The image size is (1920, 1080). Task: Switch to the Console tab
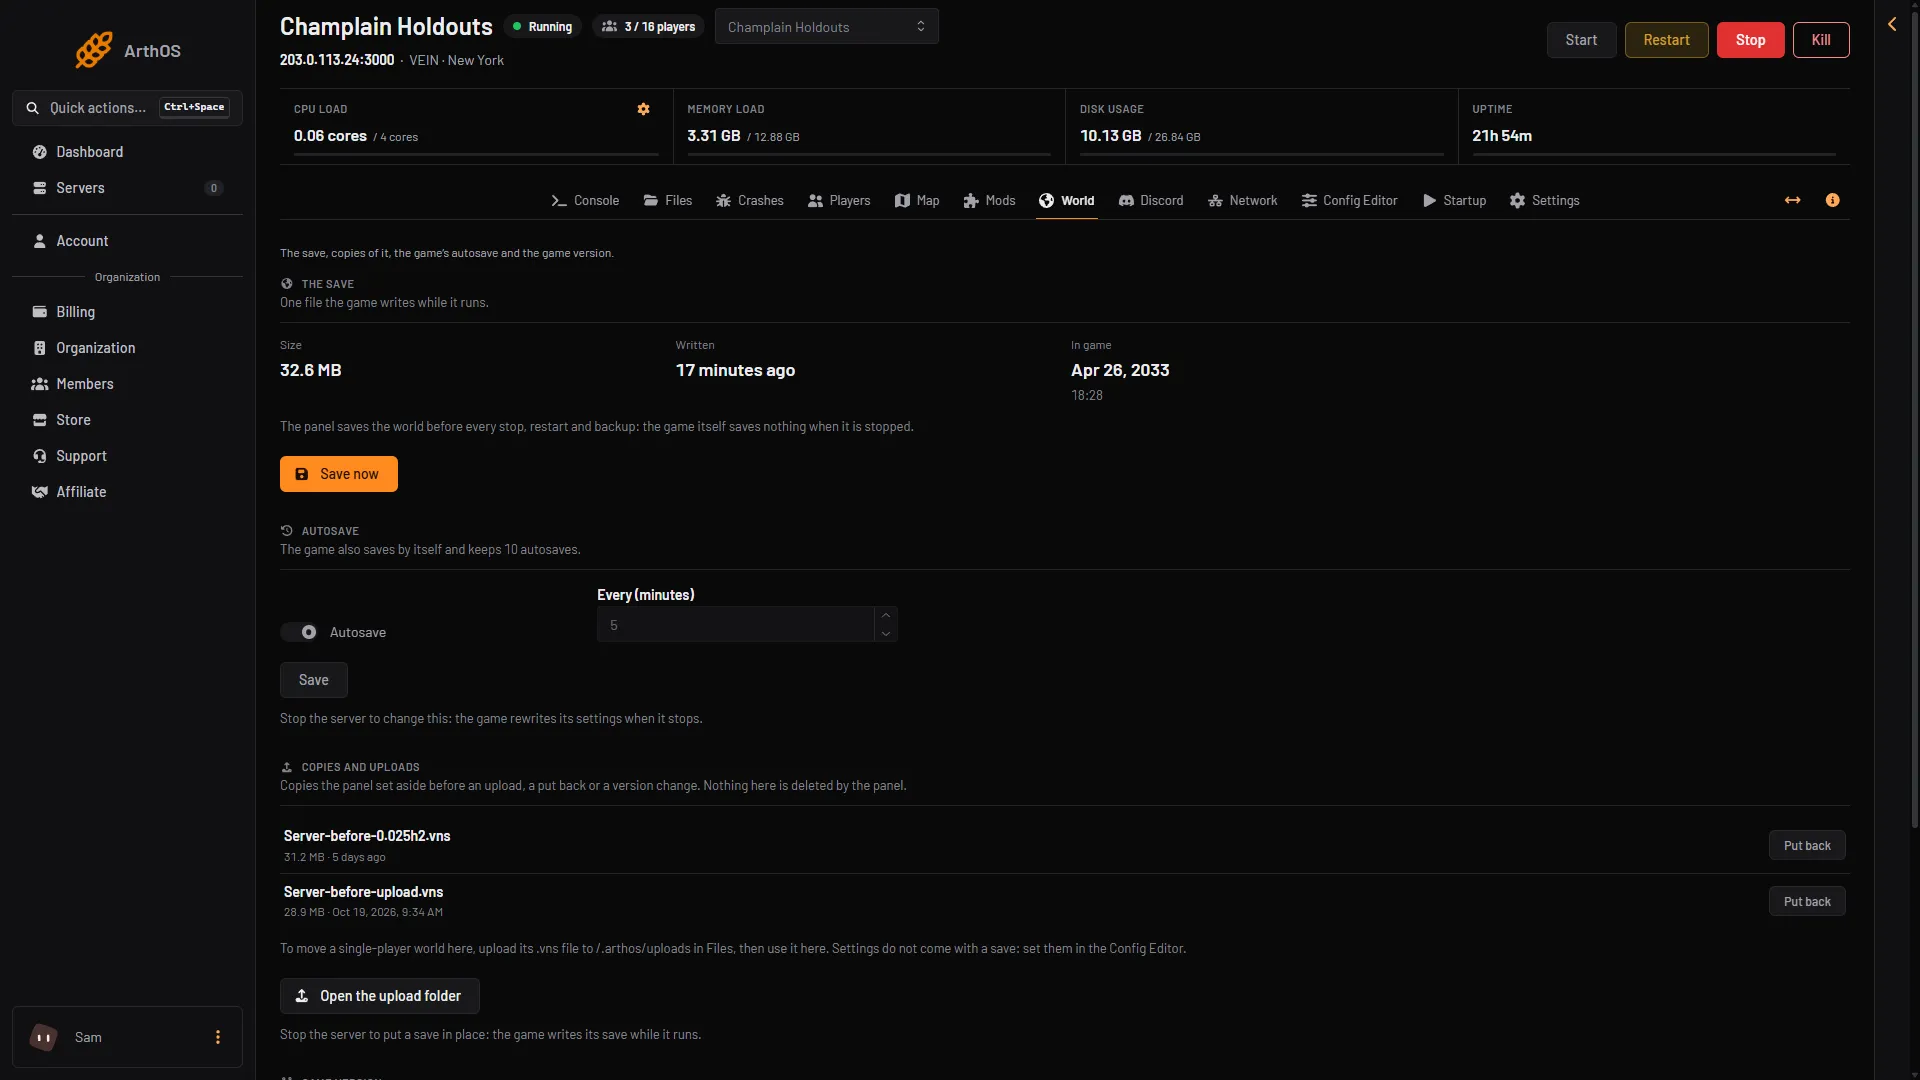[585, 201]
